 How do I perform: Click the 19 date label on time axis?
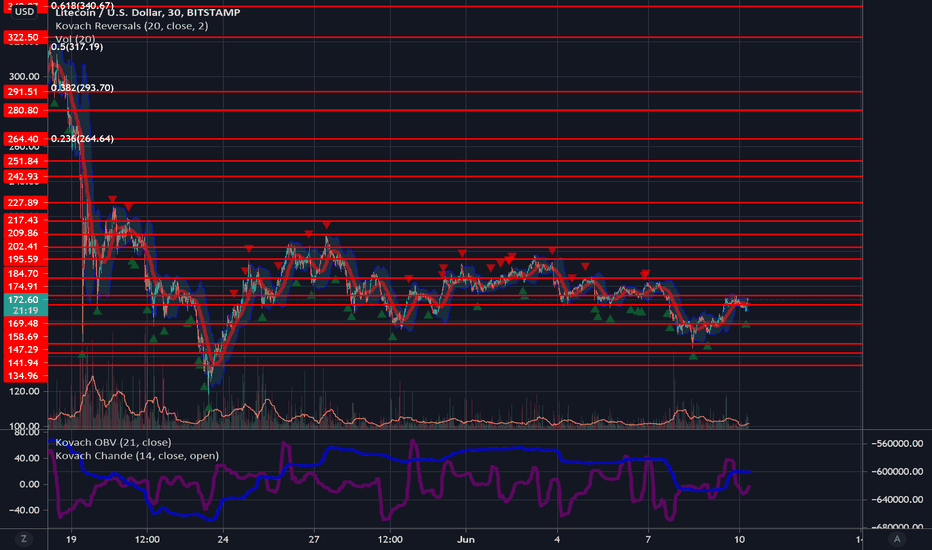point(71,540)
